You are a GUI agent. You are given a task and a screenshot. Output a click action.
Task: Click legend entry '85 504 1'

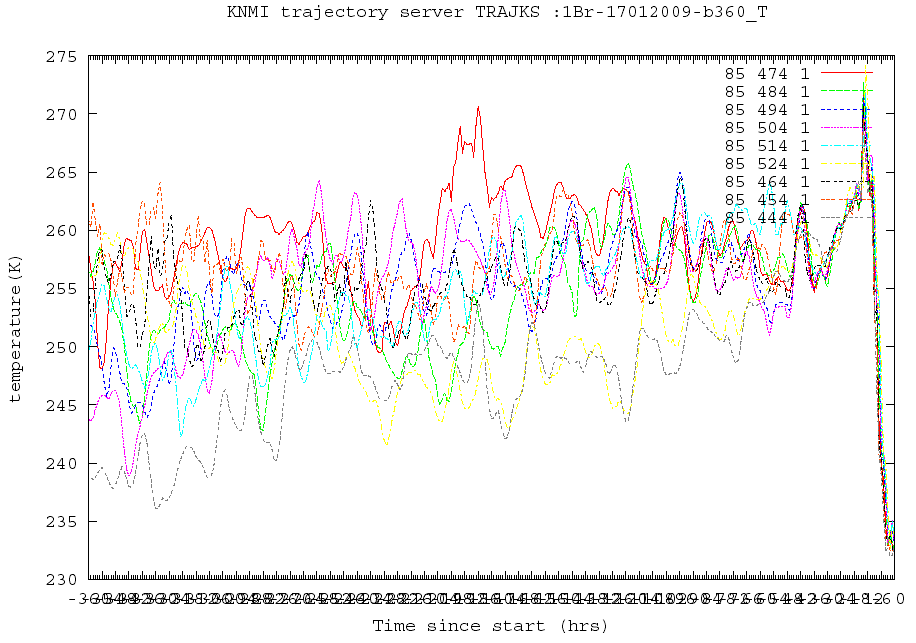click(768, 128)
